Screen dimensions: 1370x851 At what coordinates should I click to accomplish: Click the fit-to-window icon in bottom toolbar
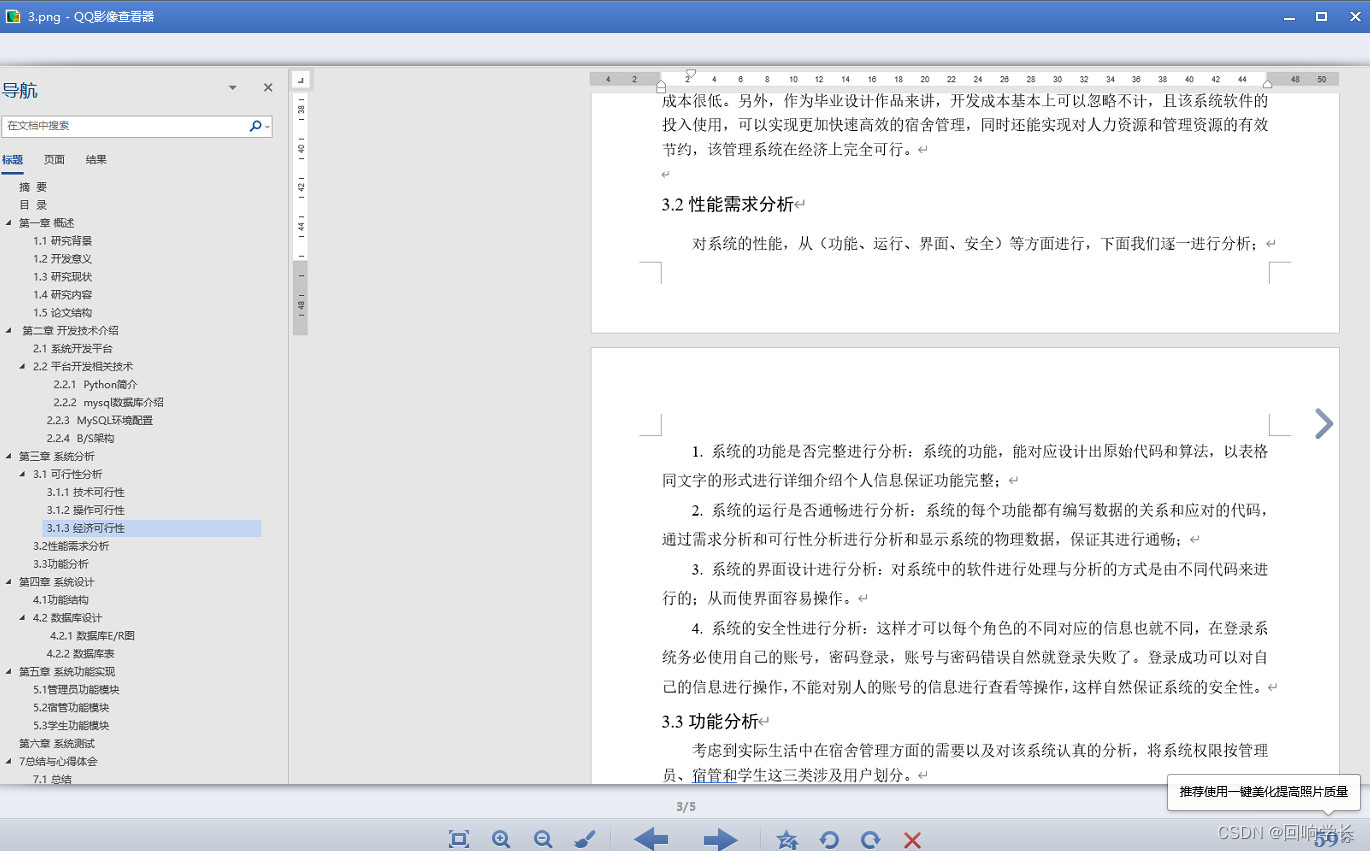coord(459,839)
